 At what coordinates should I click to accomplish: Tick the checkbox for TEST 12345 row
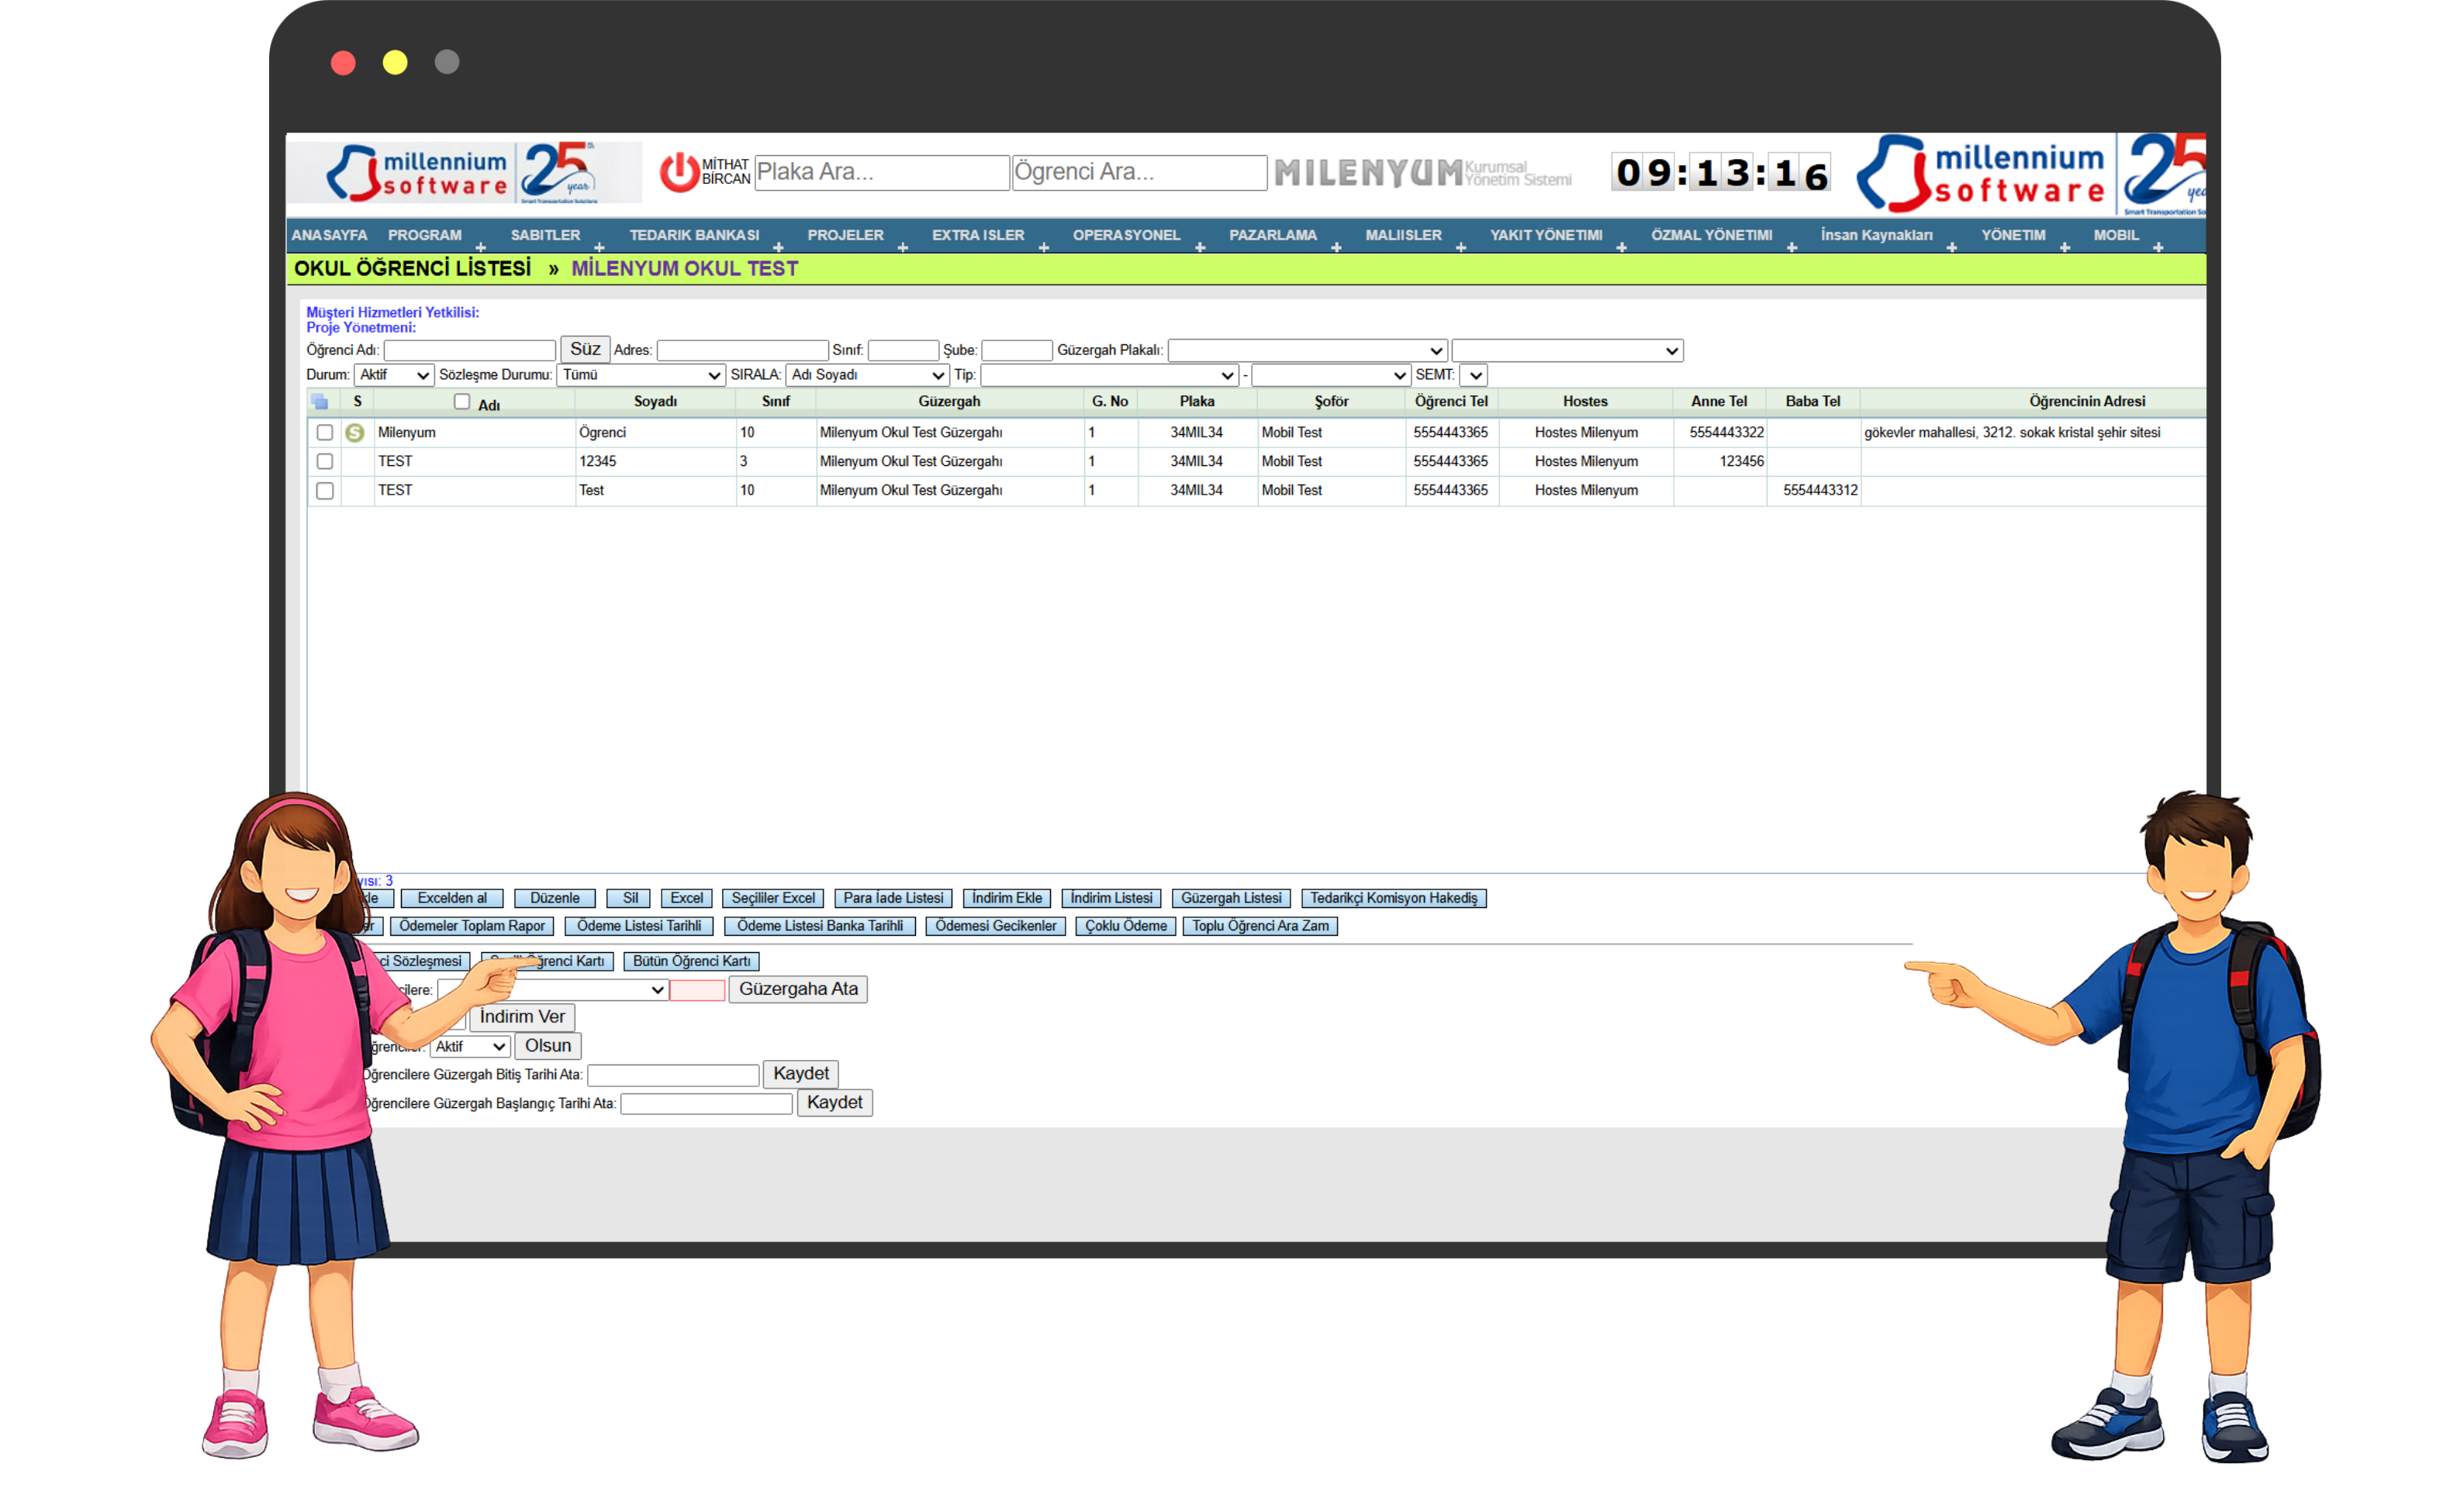point(325,462)
